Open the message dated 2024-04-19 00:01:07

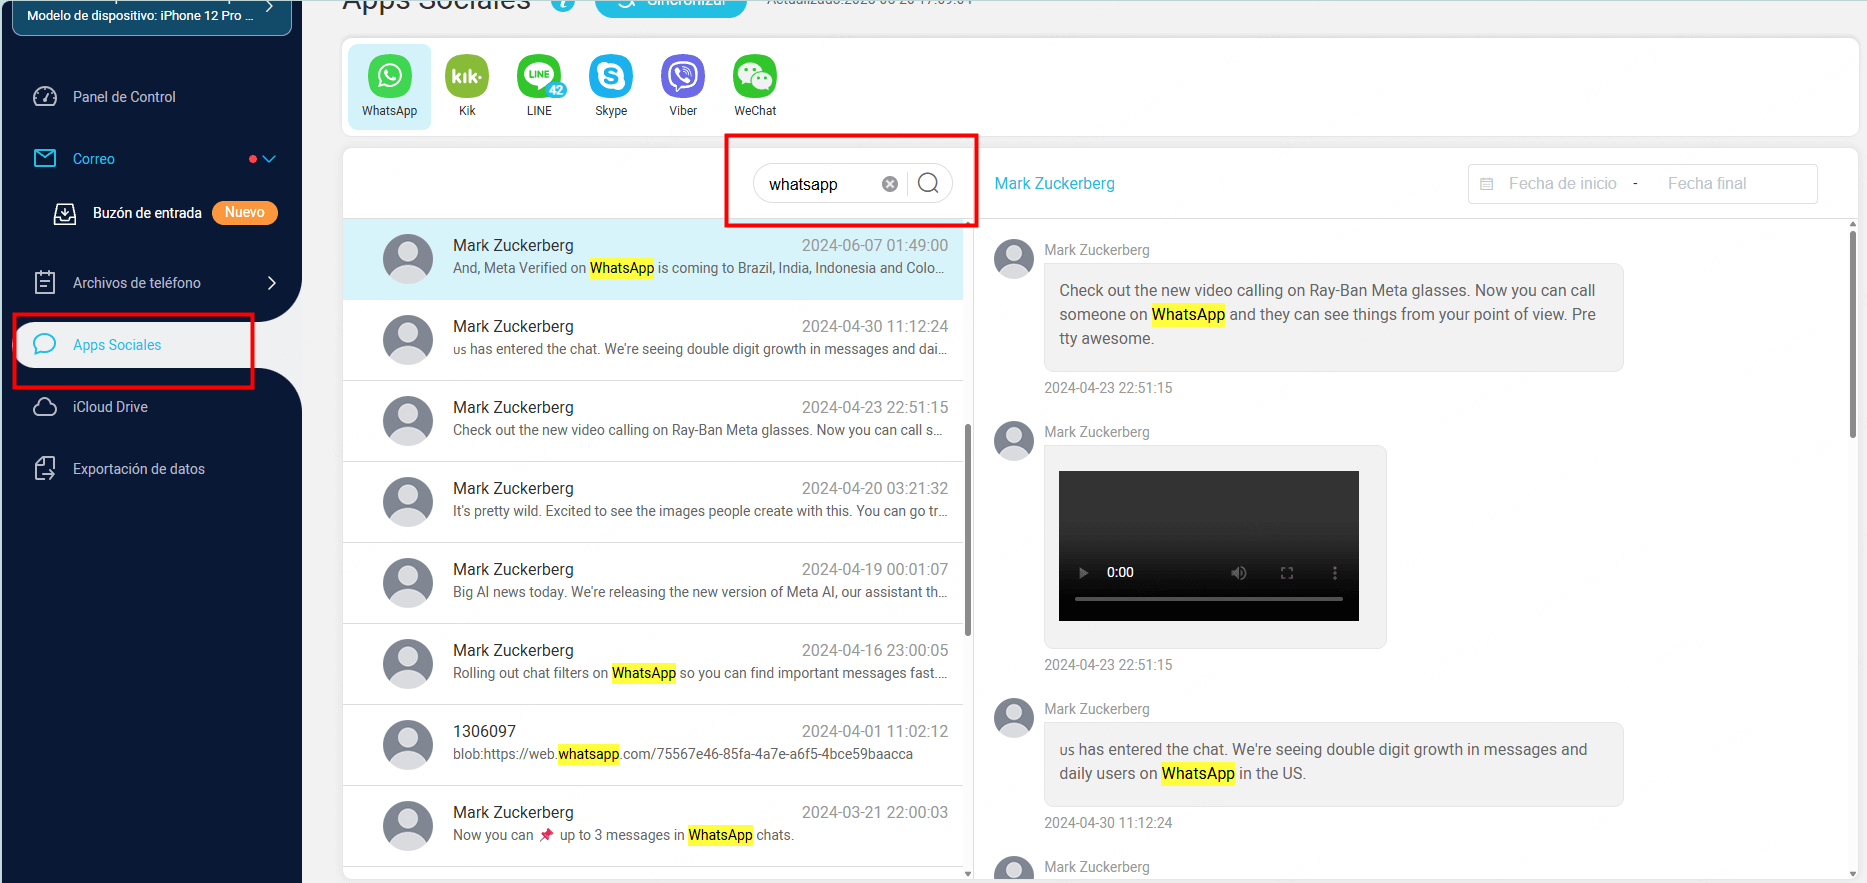click(x=652, y=583)
